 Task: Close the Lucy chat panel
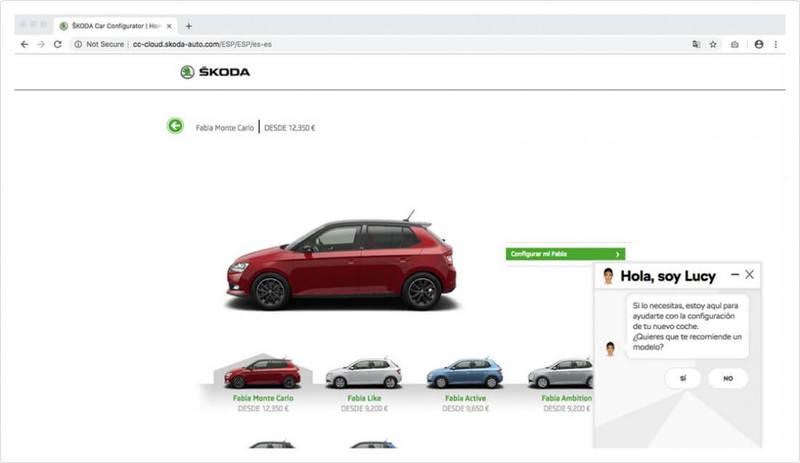pos(749,275)
